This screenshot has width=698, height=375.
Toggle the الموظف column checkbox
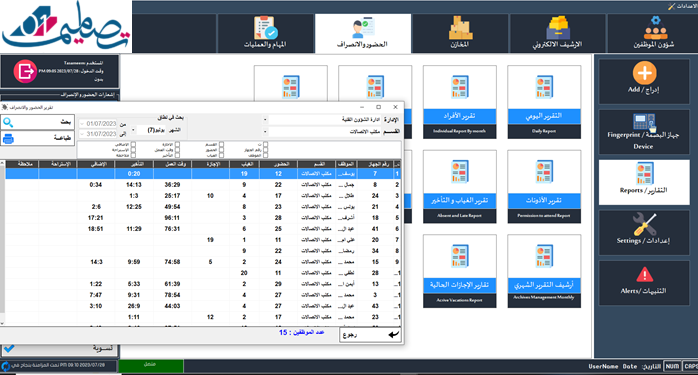[x=265, y=155]
